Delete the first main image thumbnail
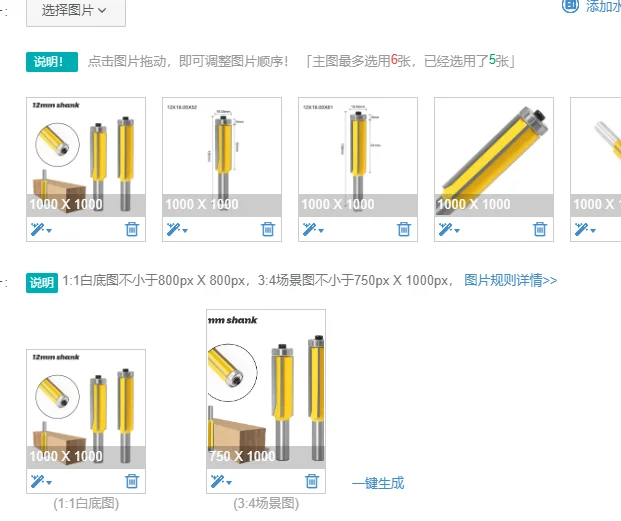621x521 pixels. point(132,229)
